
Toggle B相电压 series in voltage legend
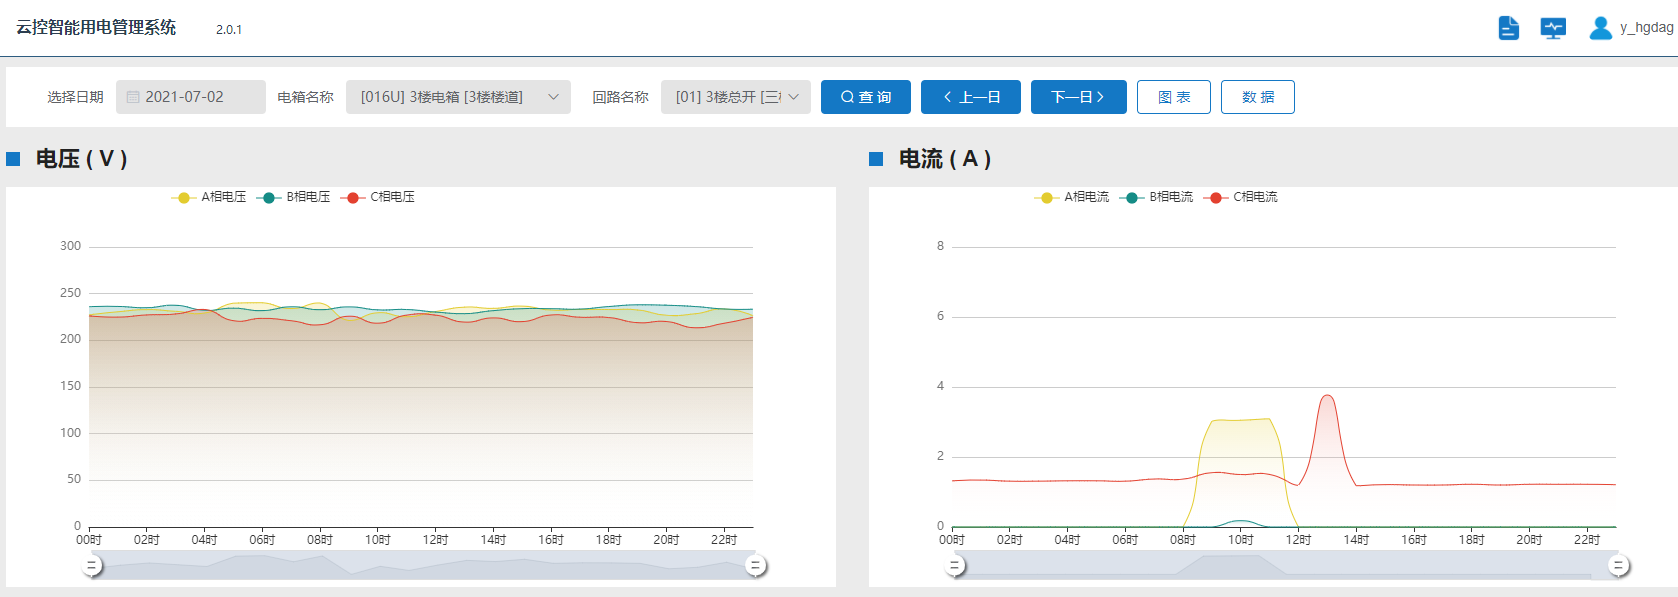(x=294, y=197)
